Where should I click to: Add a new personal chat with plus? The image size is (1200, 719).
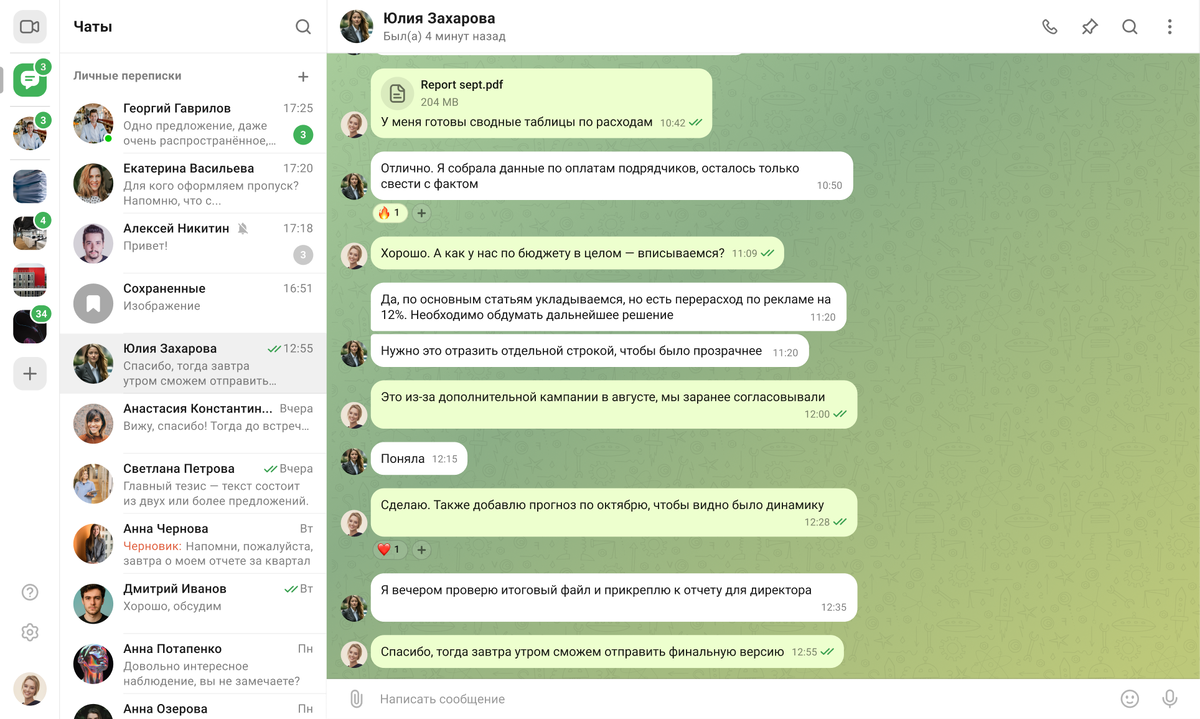pyautogui.click(x=303, y=76)
